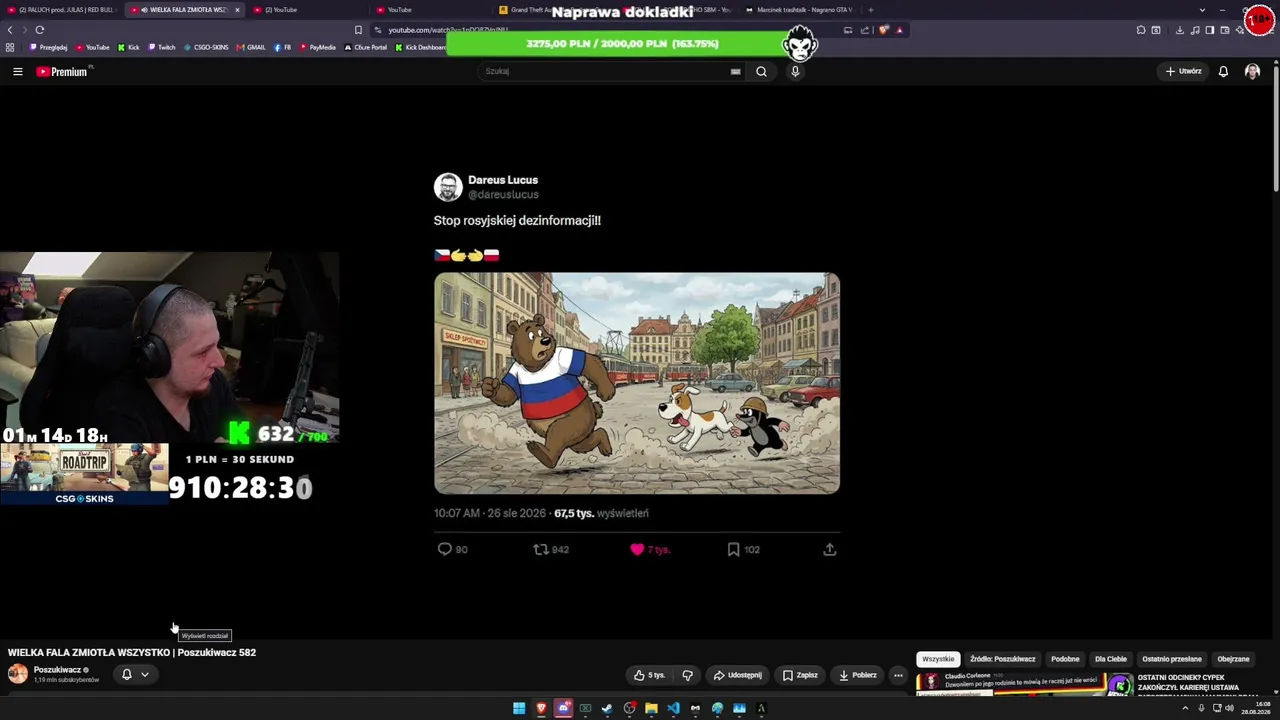Open the tab search dropdown chevron
Viewport: 1280px width, 720px height.
pyautogui.click(x=1202, y=10)
